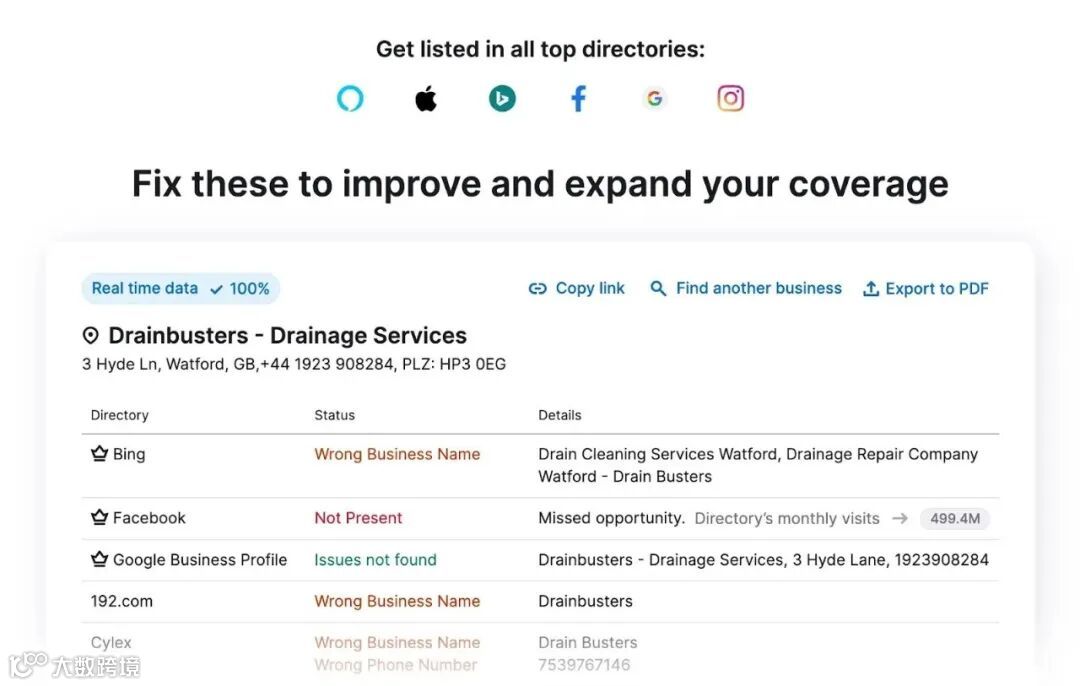
Task: Select the 192.com directory row
Action: 122,601
